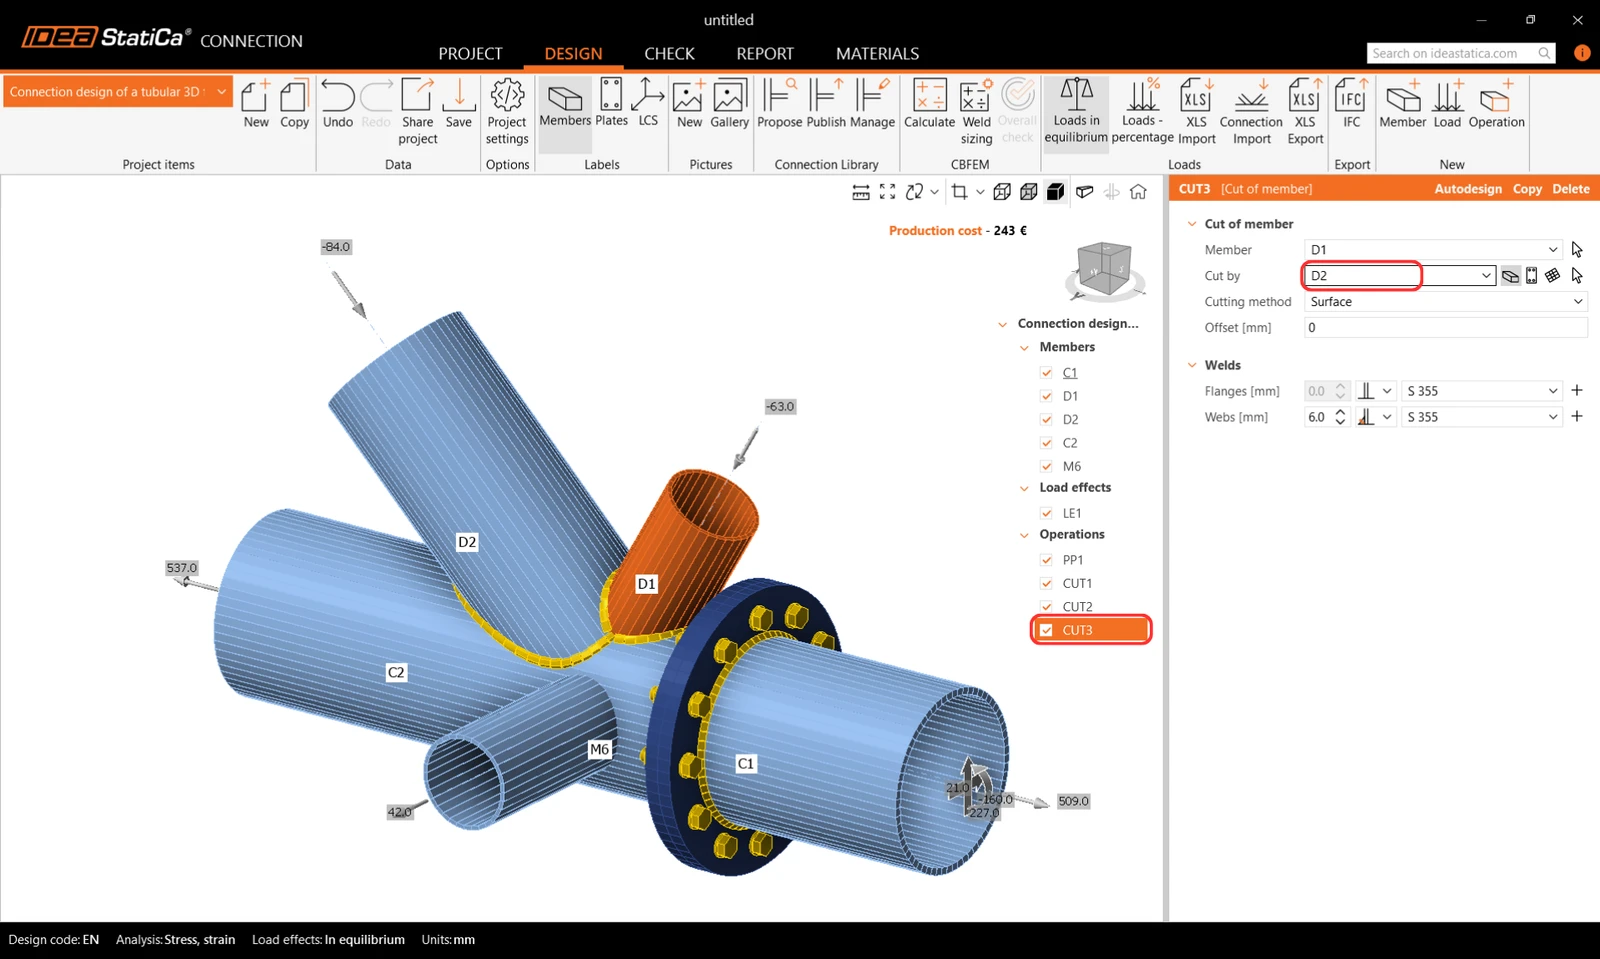Toggle LCS labels icon
This screenshot has height=959, width=1600.
pos(648,104)
